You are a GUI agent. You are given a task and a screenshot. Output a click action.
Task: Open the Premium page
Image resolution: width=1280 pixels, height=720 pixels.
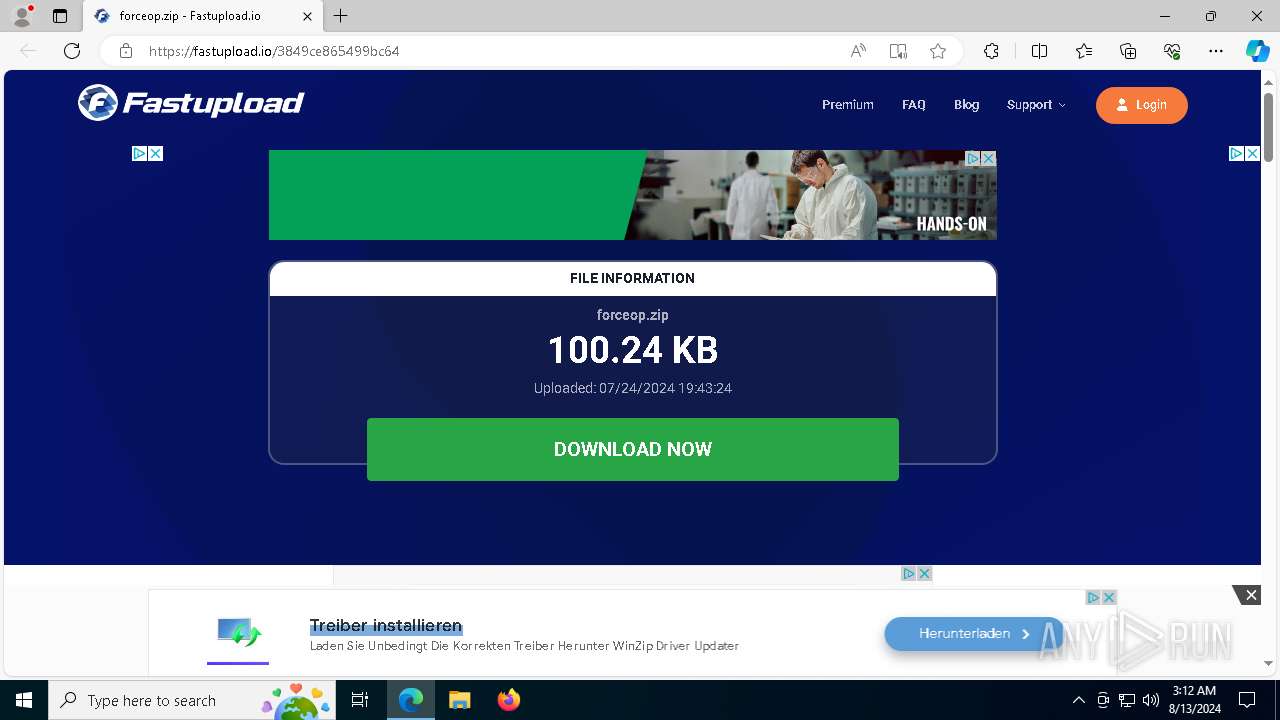(848, 105)
